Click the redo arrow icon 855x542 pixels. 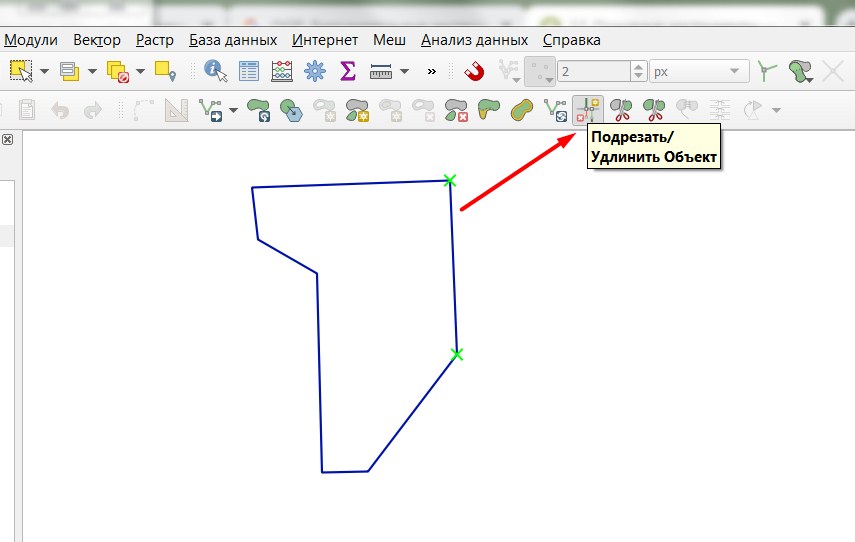point(93,111)
